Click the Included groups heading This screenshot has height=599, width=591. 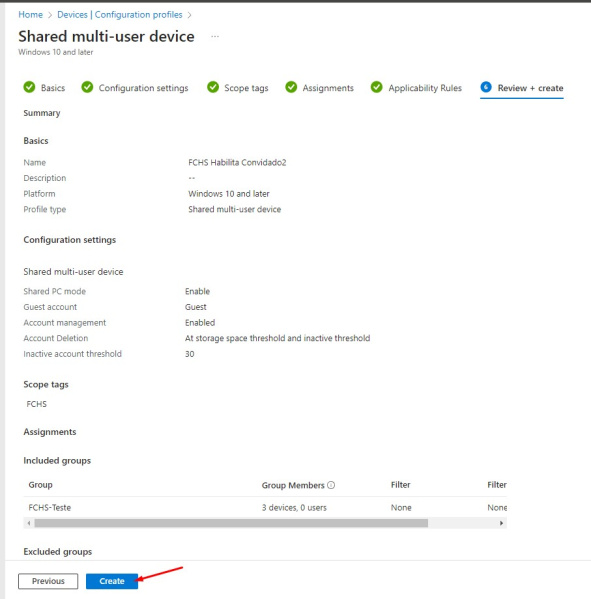[57, 460]
